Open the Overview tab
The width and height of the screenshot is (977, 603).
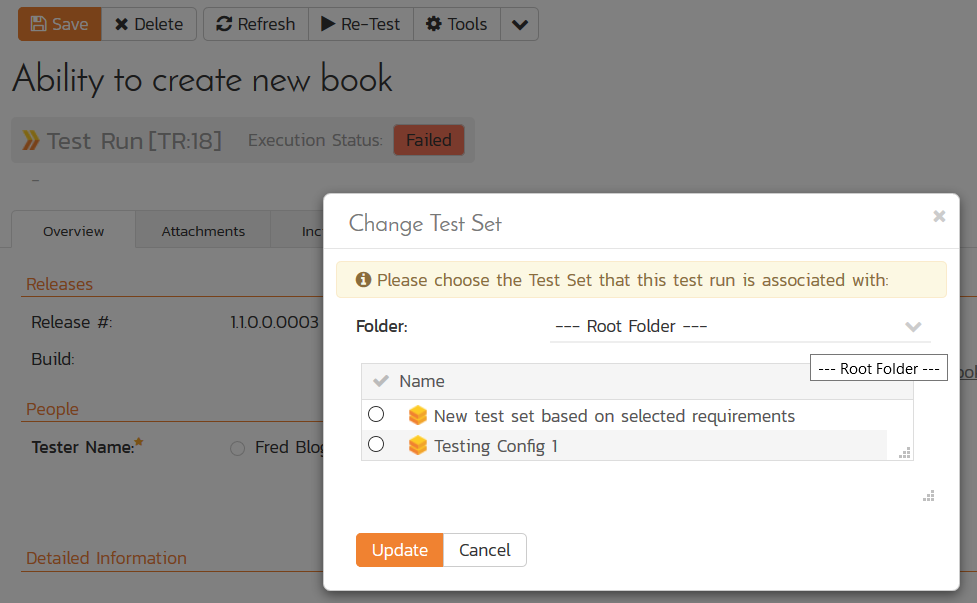(73, 231)
